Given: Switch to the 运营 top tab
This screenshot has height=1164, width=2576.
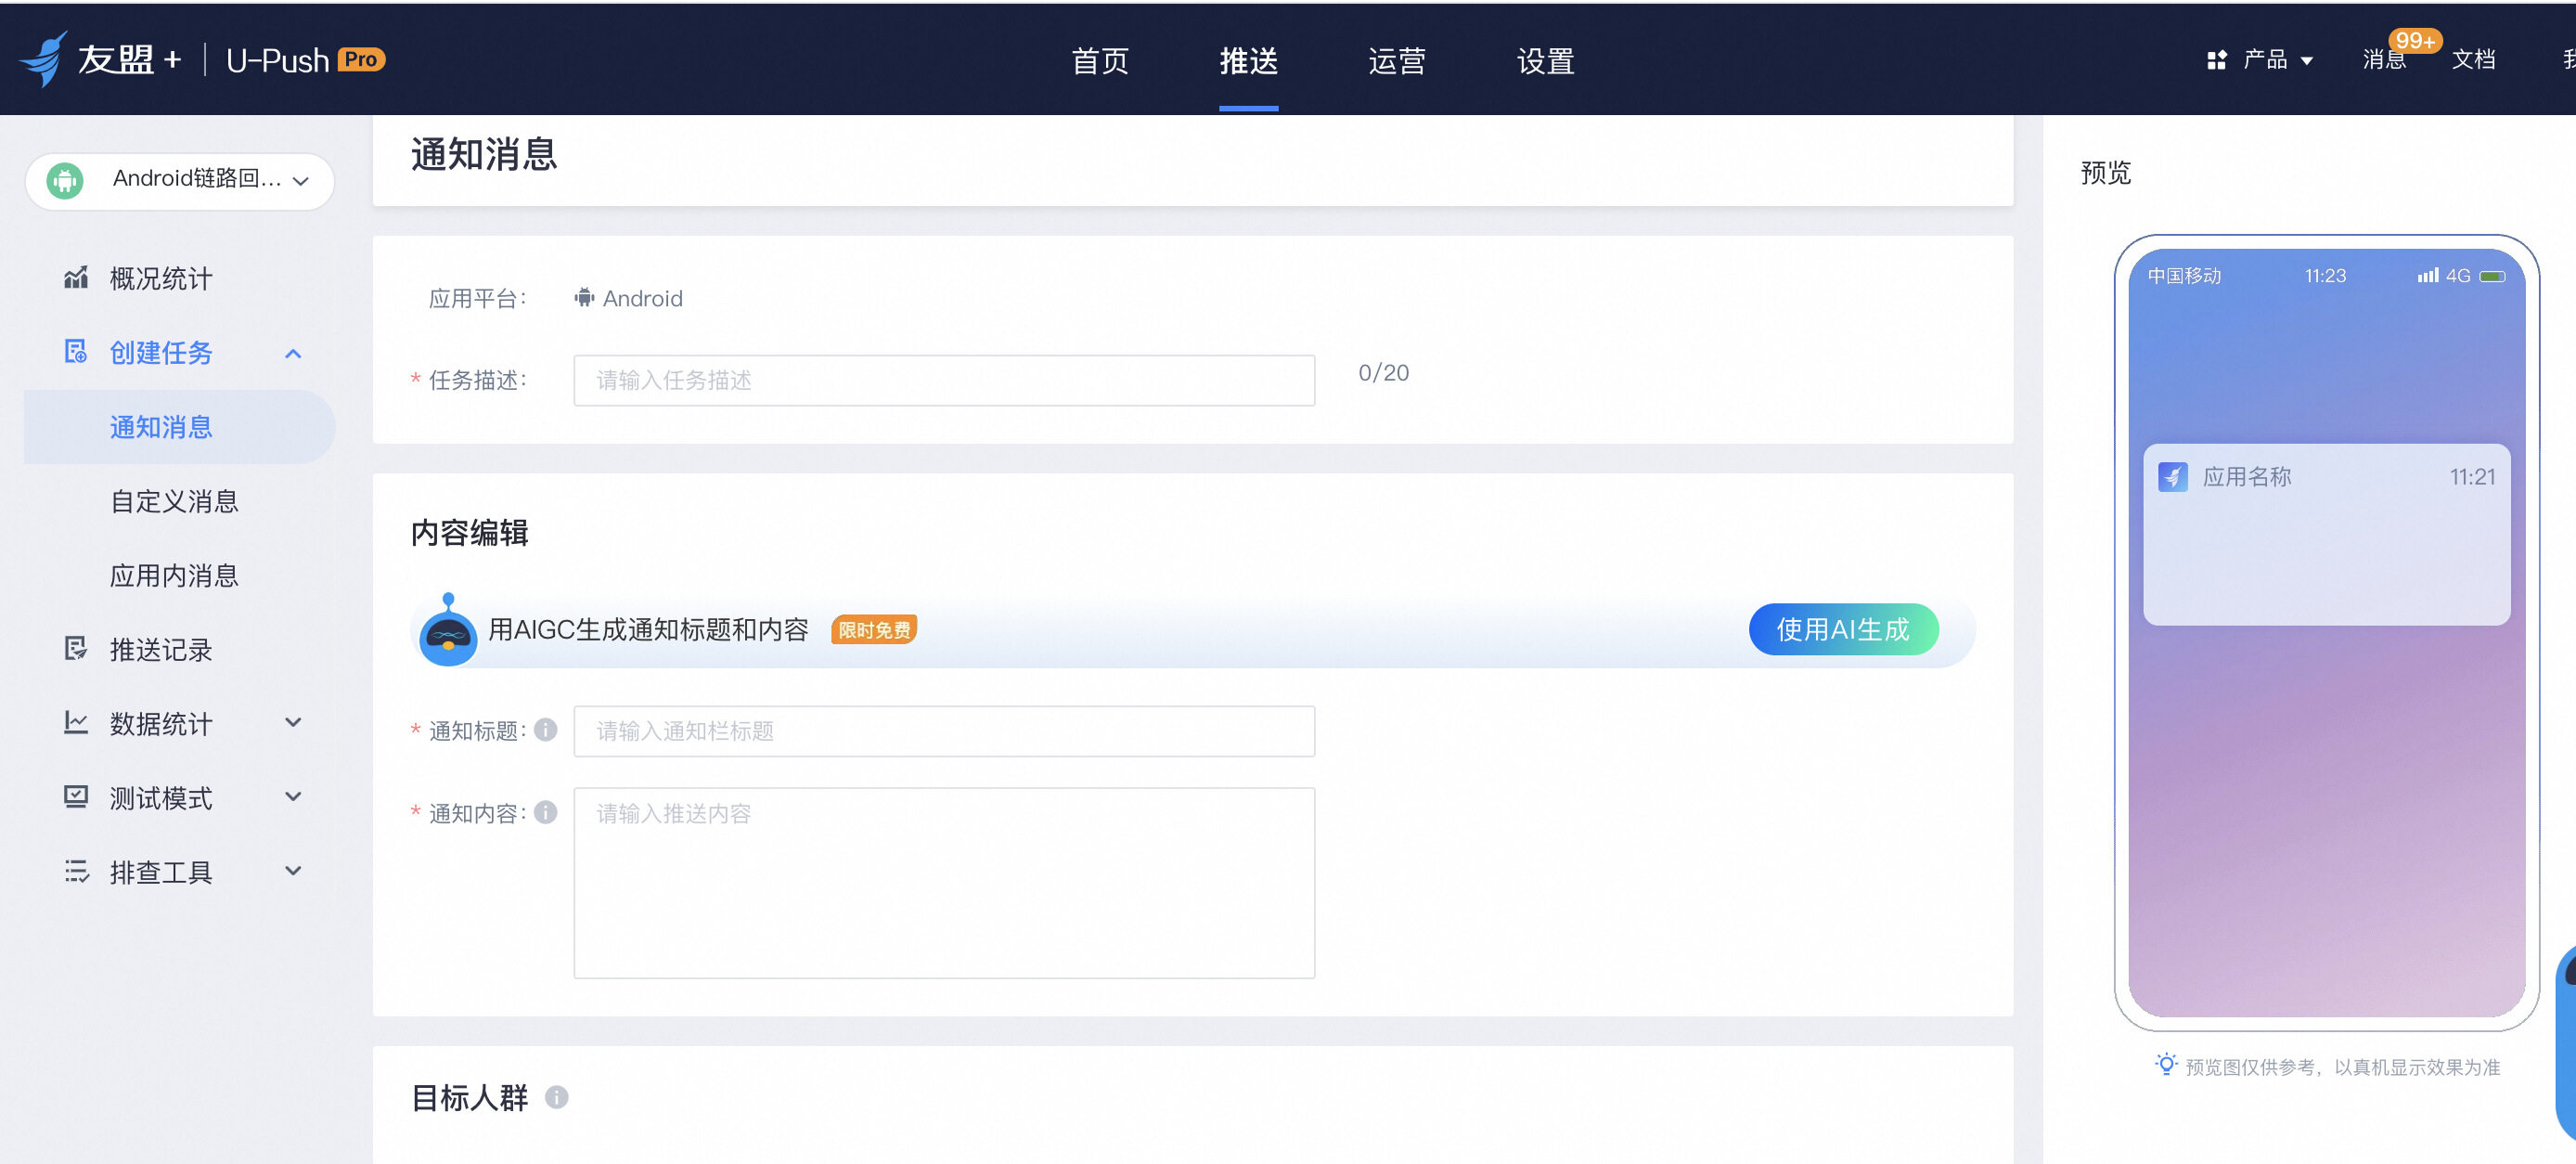Looking at the screenshot, I should coord(1396,61).
